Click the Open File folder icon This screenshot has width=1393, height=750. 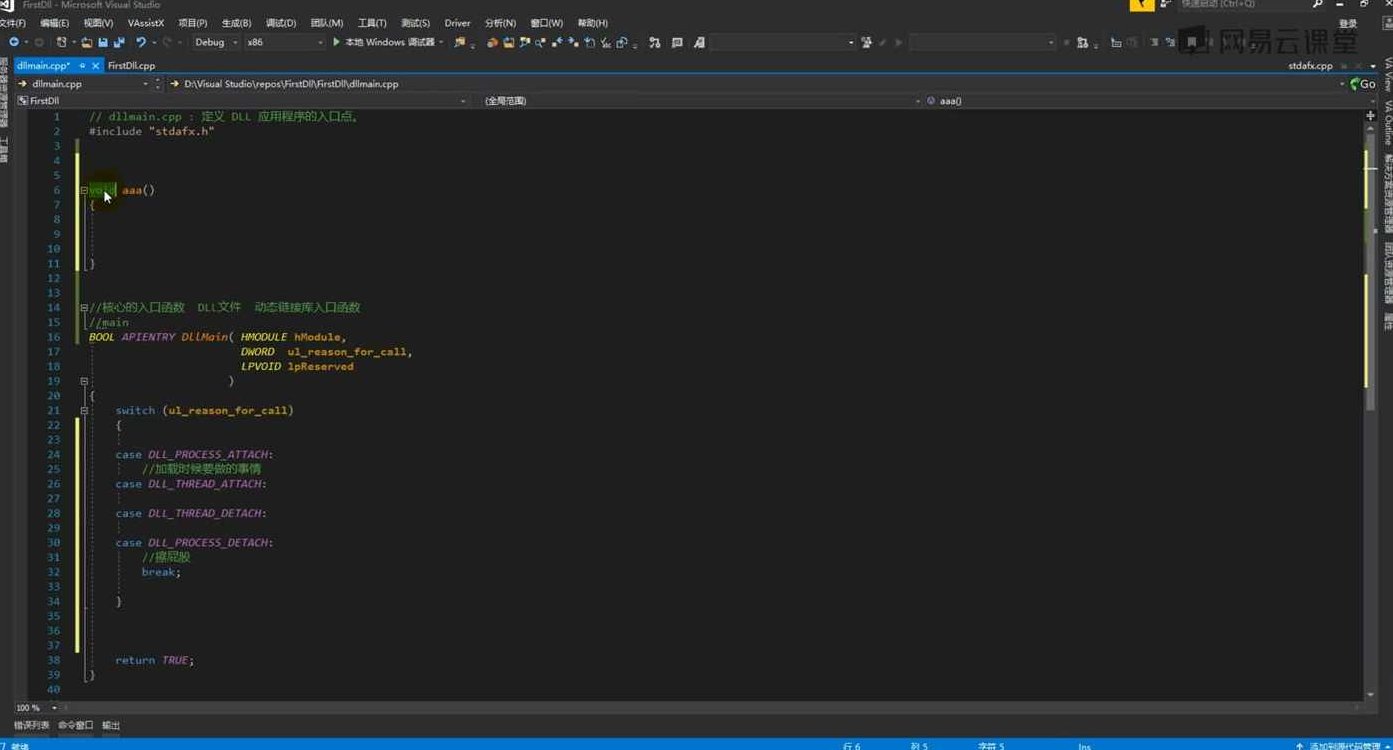[87, 43]
